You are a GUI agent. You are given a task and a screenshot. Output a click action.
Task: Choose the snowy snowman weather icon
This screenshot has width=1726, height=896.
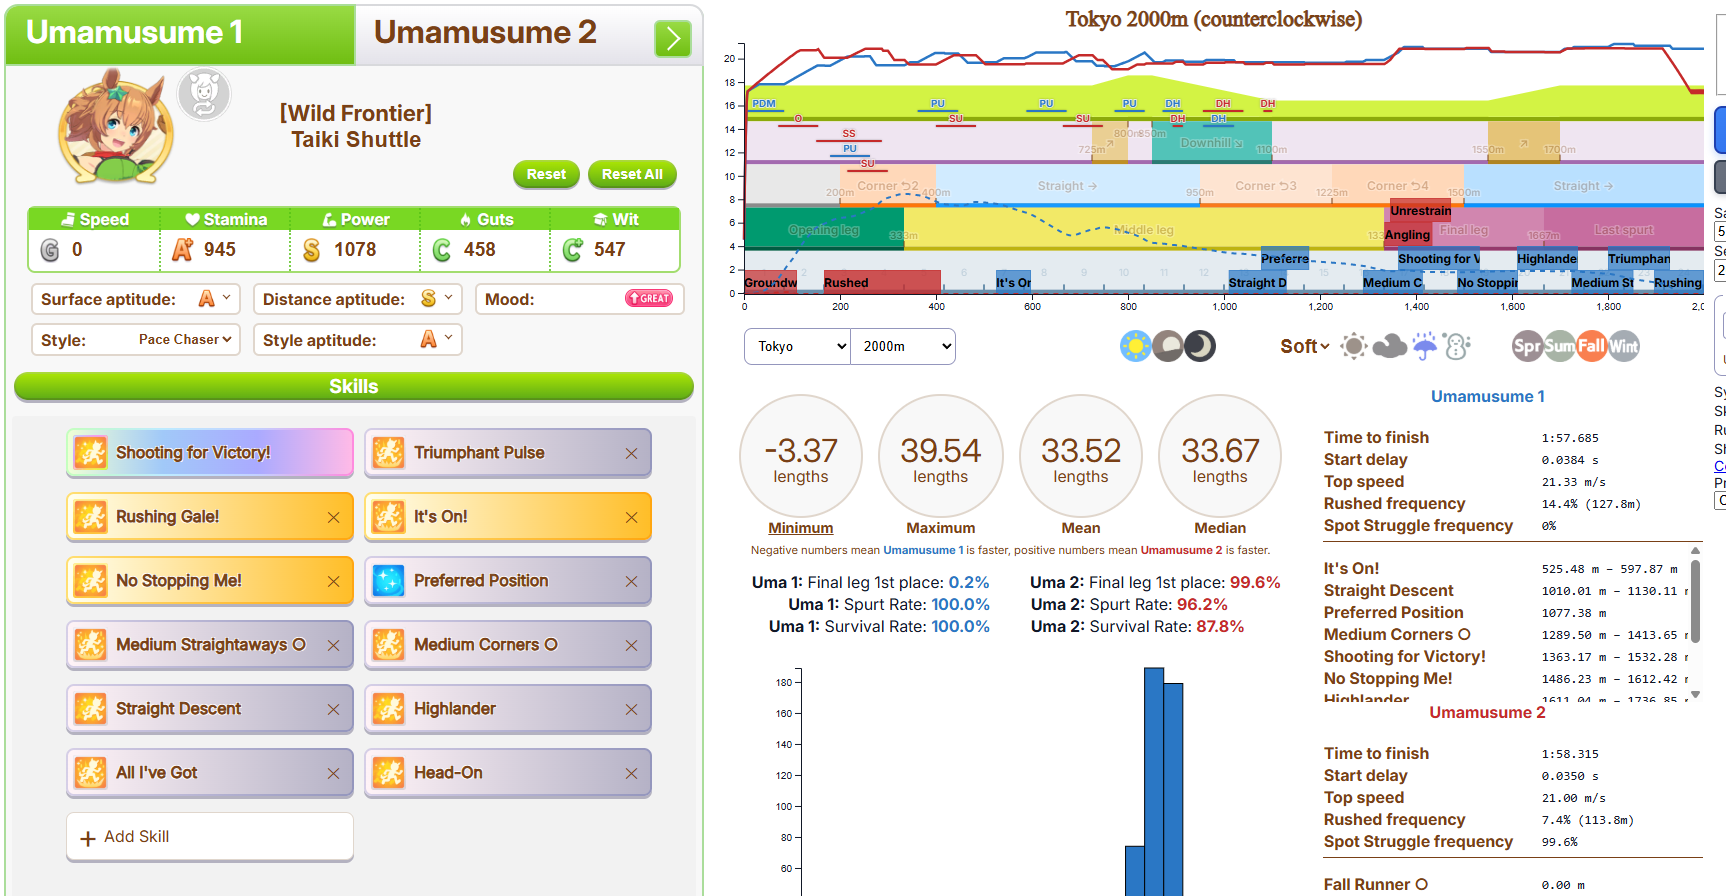point(1458,346)
